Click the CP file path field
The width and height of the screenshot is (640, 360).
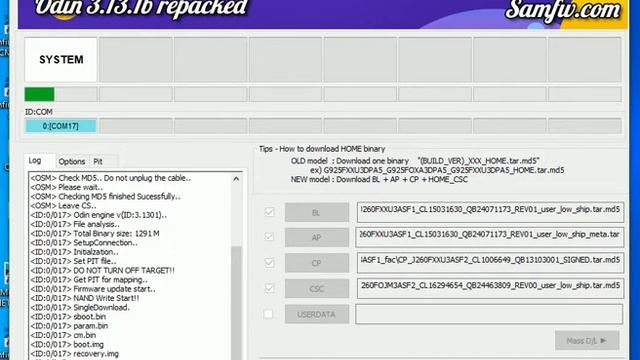[490, 263]
